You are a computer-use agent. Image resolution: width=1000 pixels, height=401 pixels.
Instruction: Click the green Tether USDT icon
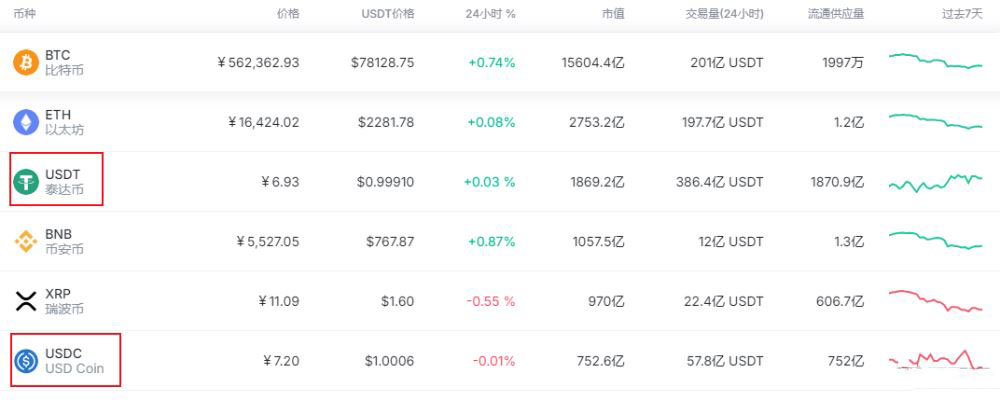pyautogui.click(x=25, y=182)
